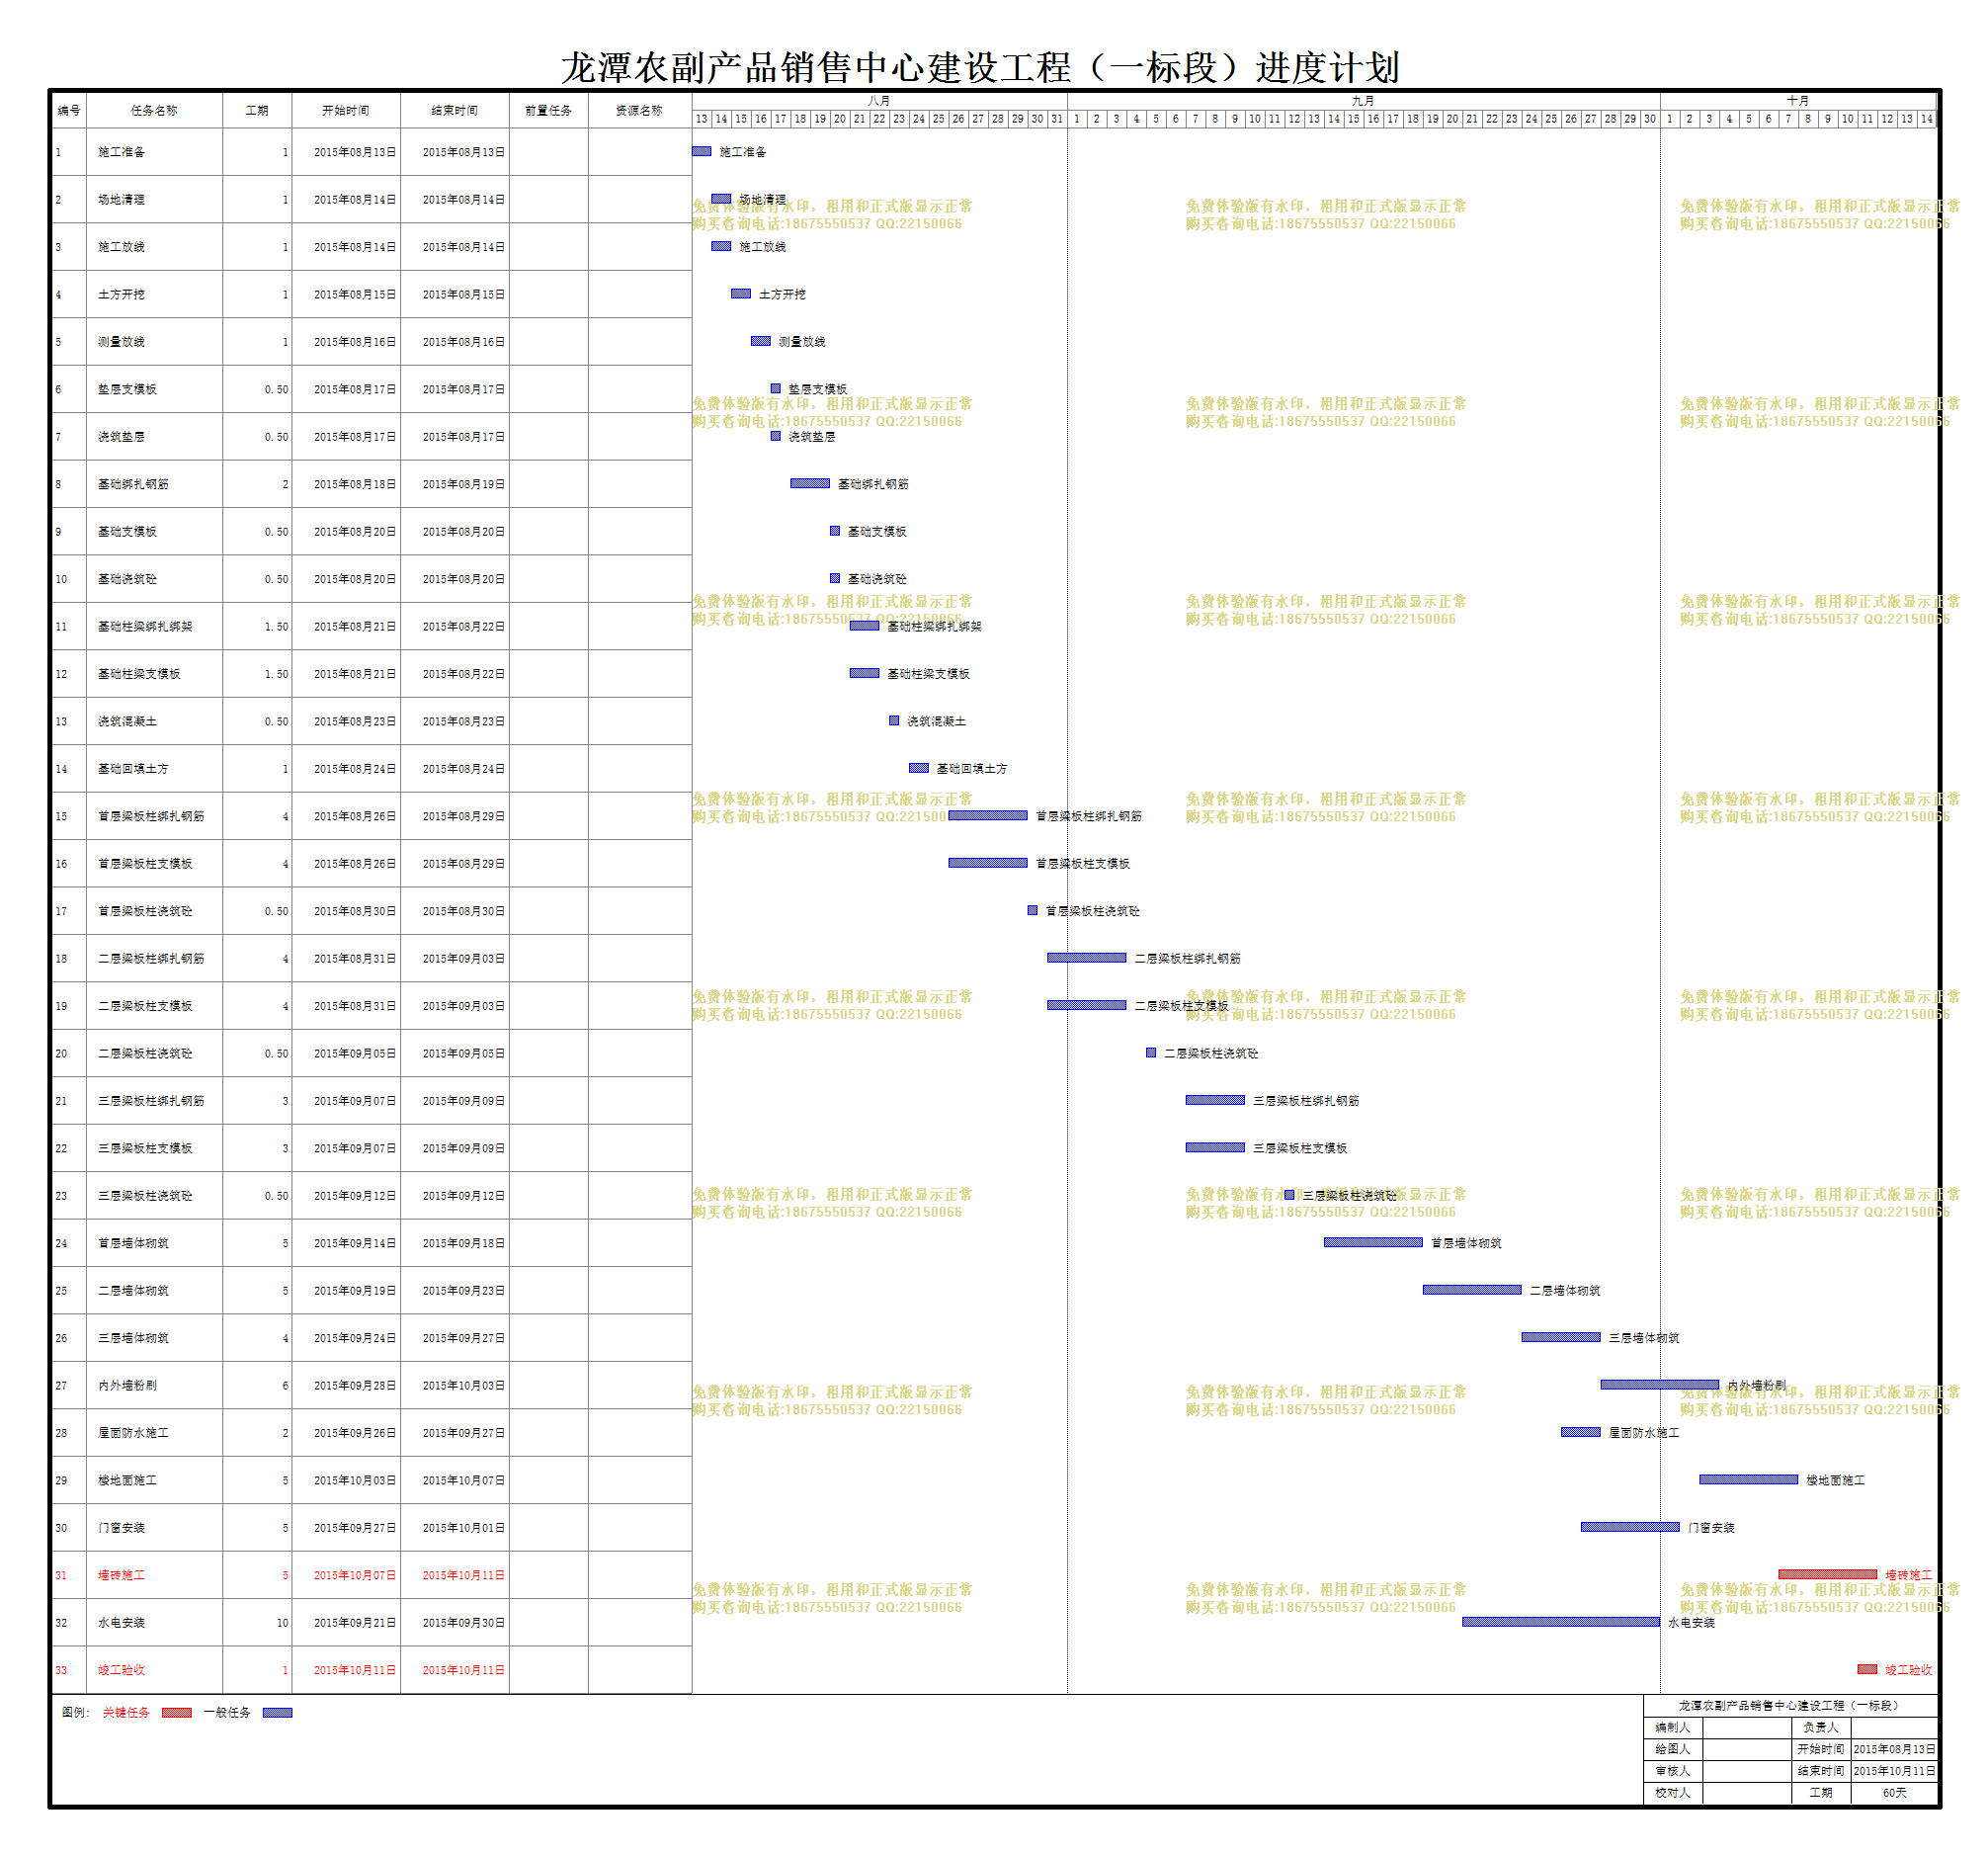
Task: Select the red 竣工验收 Gantt bar
Action: pos(1867,1669)
